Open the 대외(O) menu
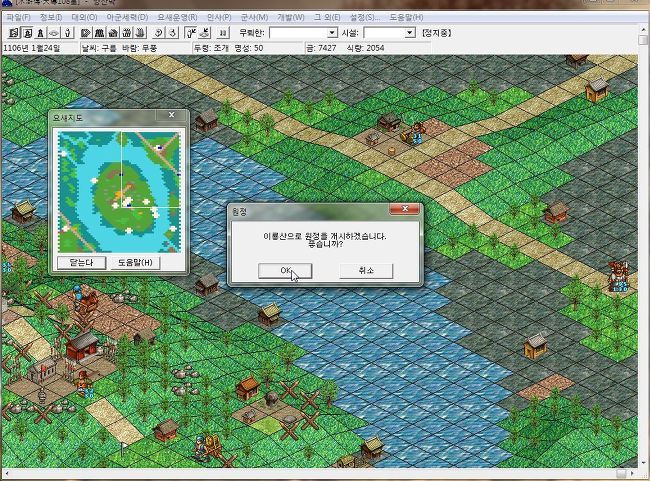This screenshot has height=481, width=650. (x=84, y=17)
